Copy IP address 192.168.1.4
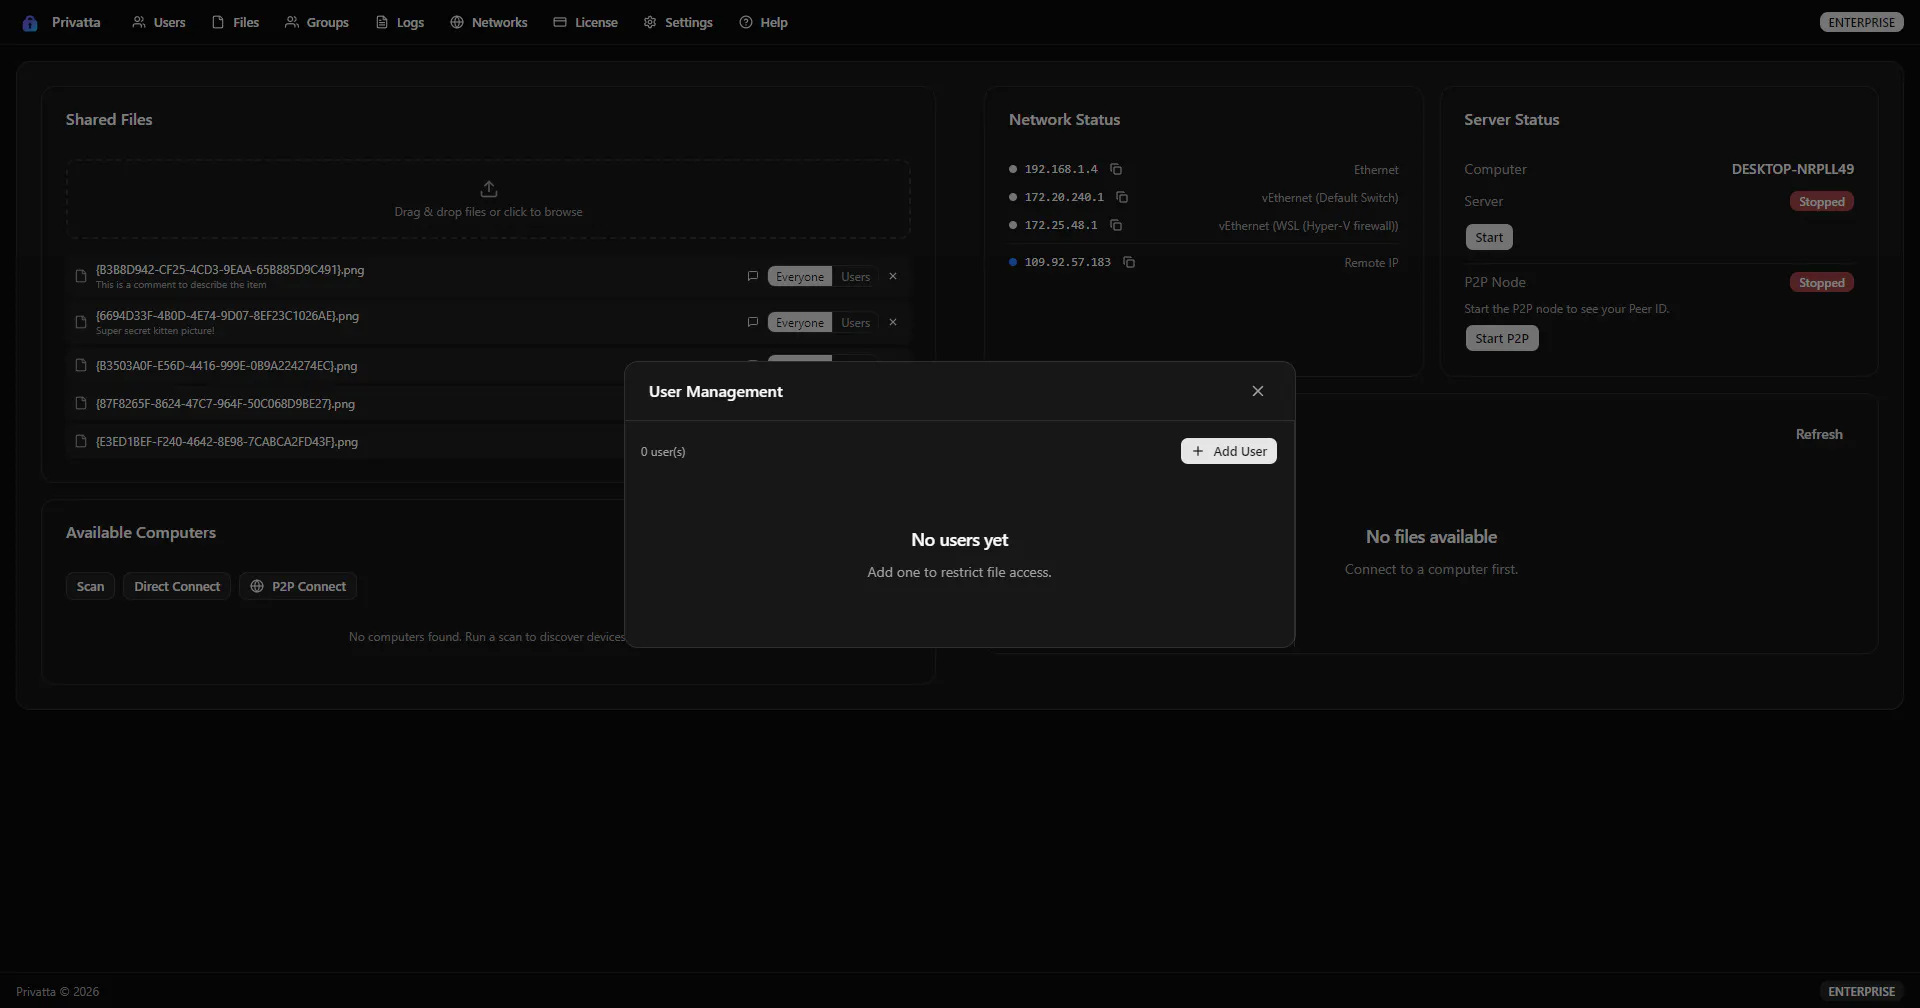1920x1008 pixels. [x=1116, y=169]
